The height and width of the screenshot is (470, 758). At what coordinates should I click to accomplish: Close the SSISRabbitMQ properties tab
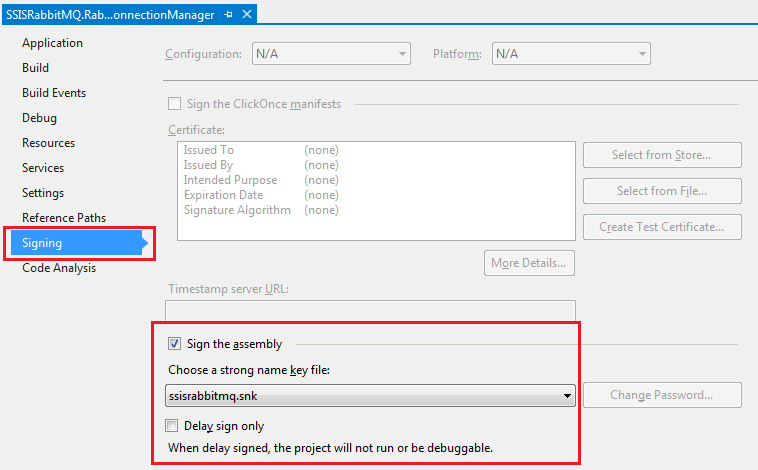(247, 14)
